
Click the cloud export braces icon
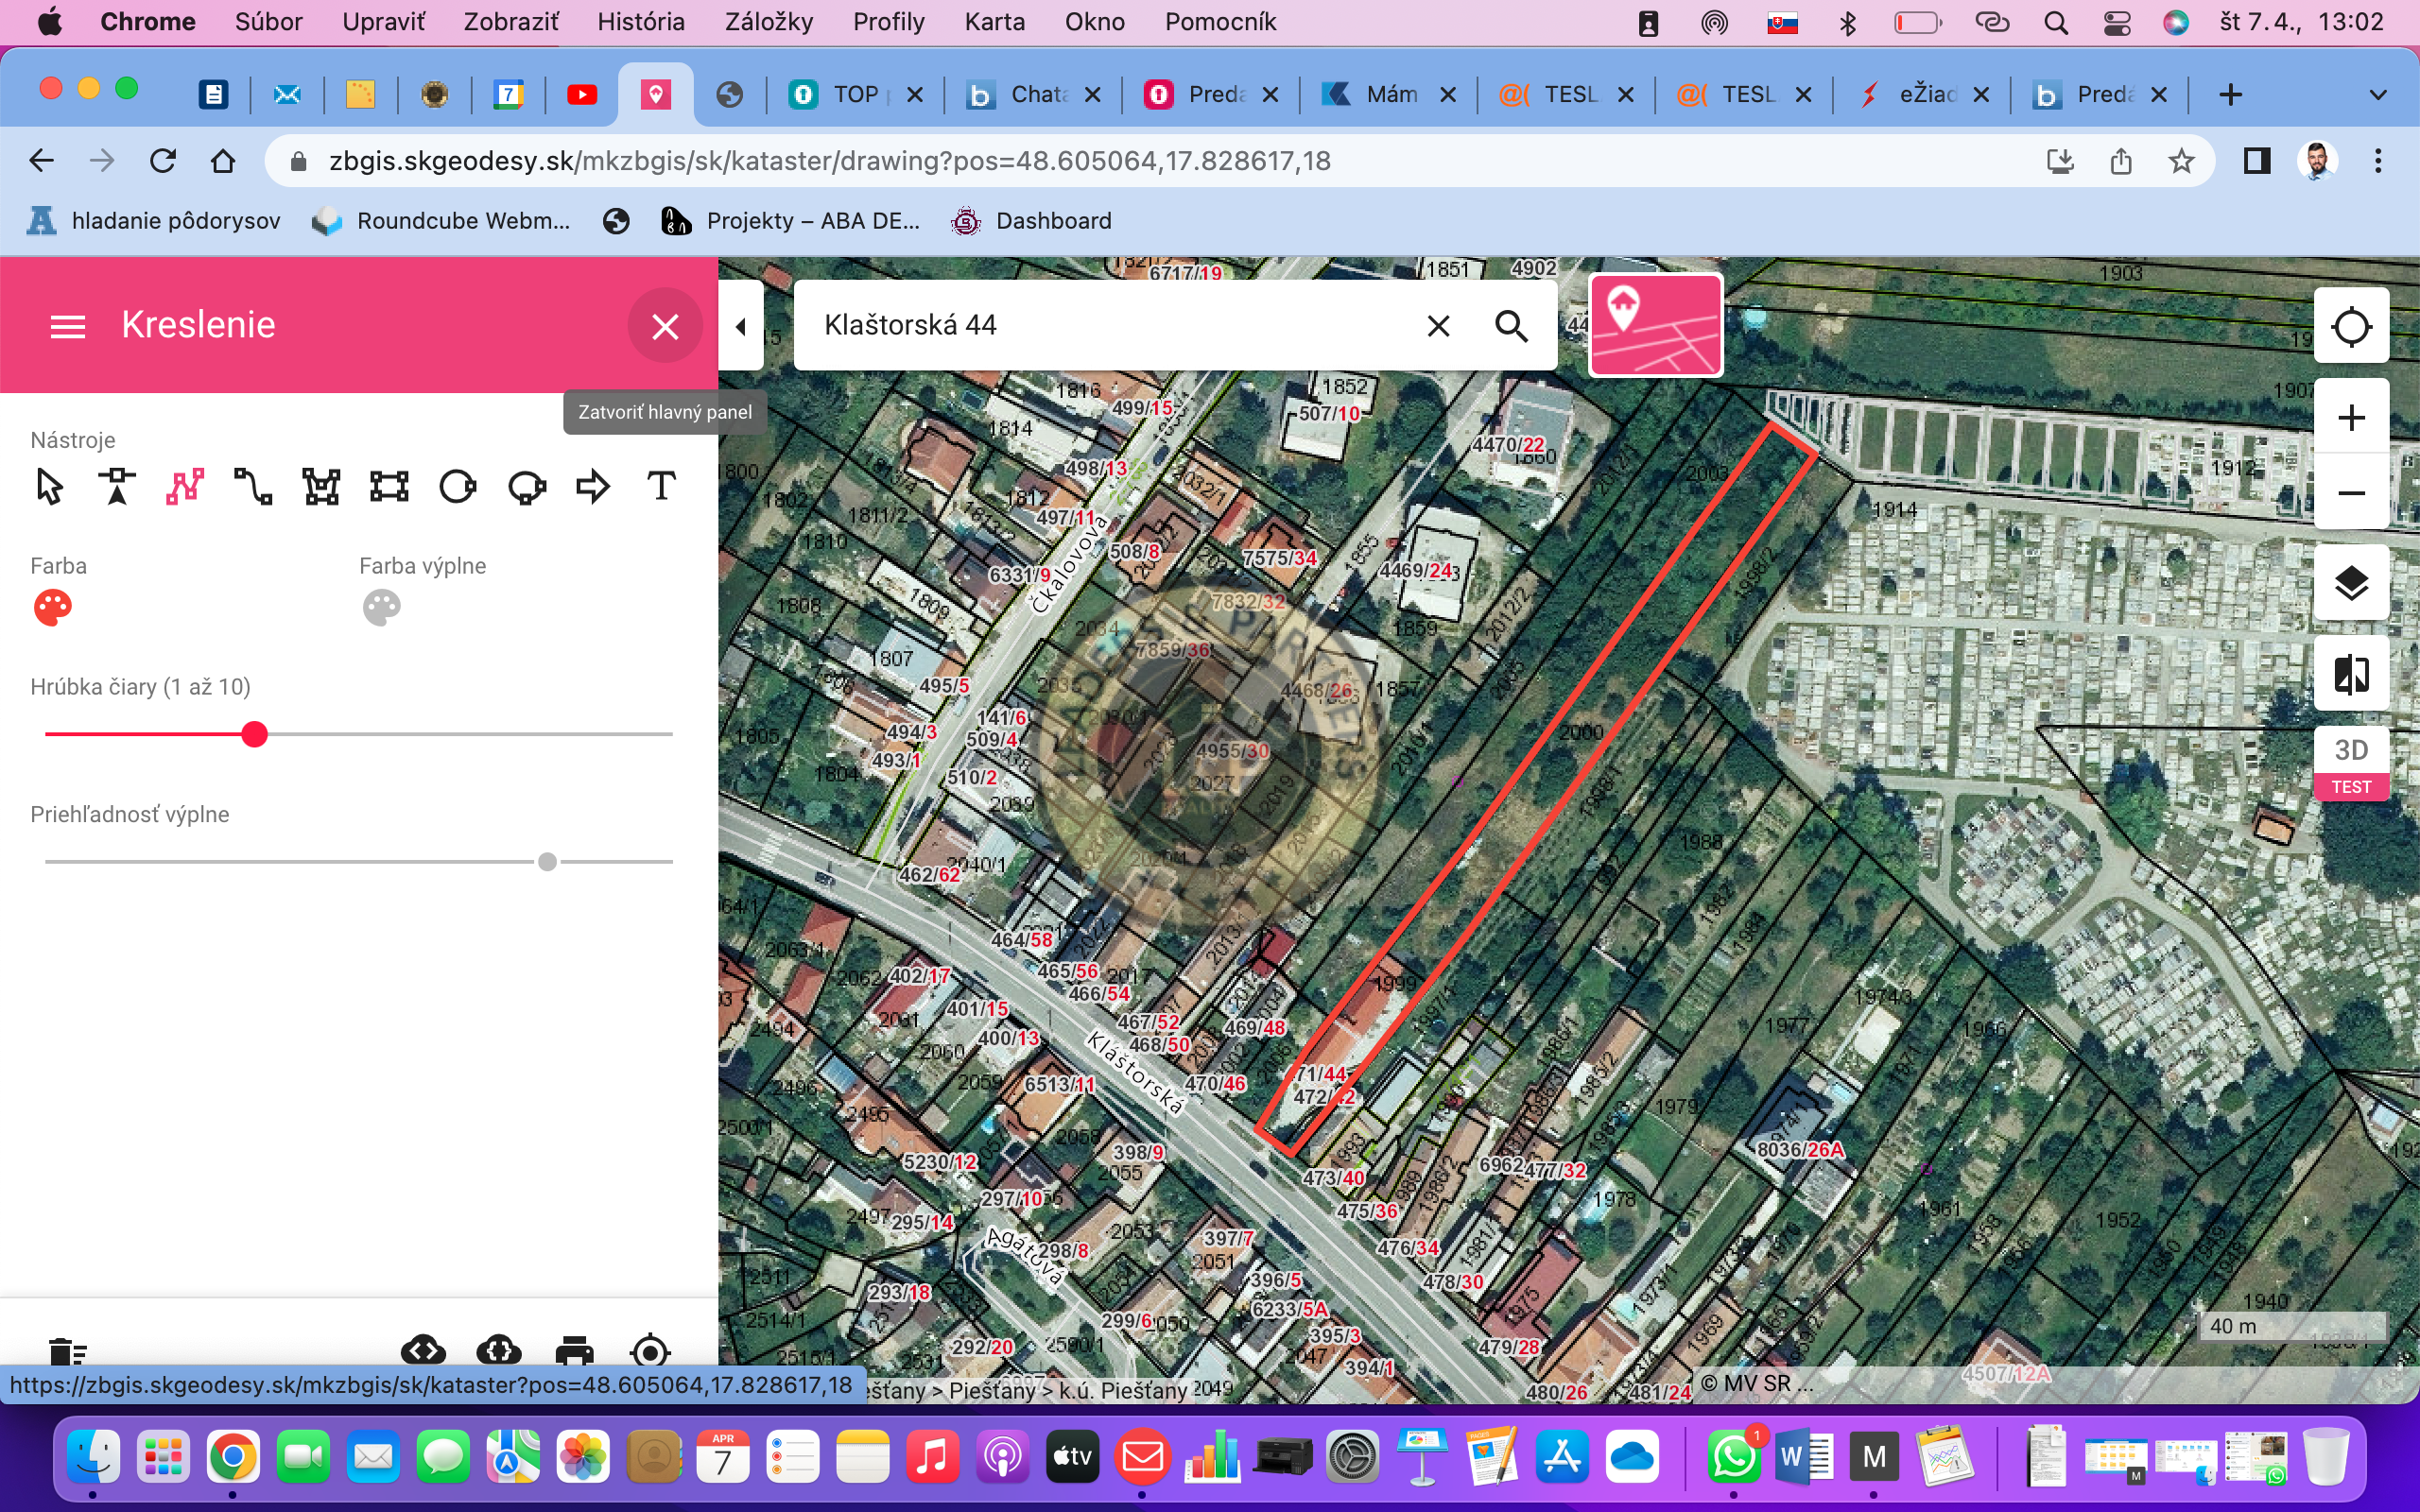click(499, 1352)
